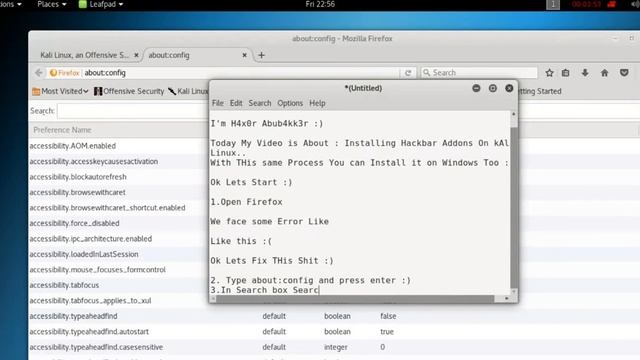Click the red recording icon in top panel
The height and width of the screenshot is (360, 640).
611,4
